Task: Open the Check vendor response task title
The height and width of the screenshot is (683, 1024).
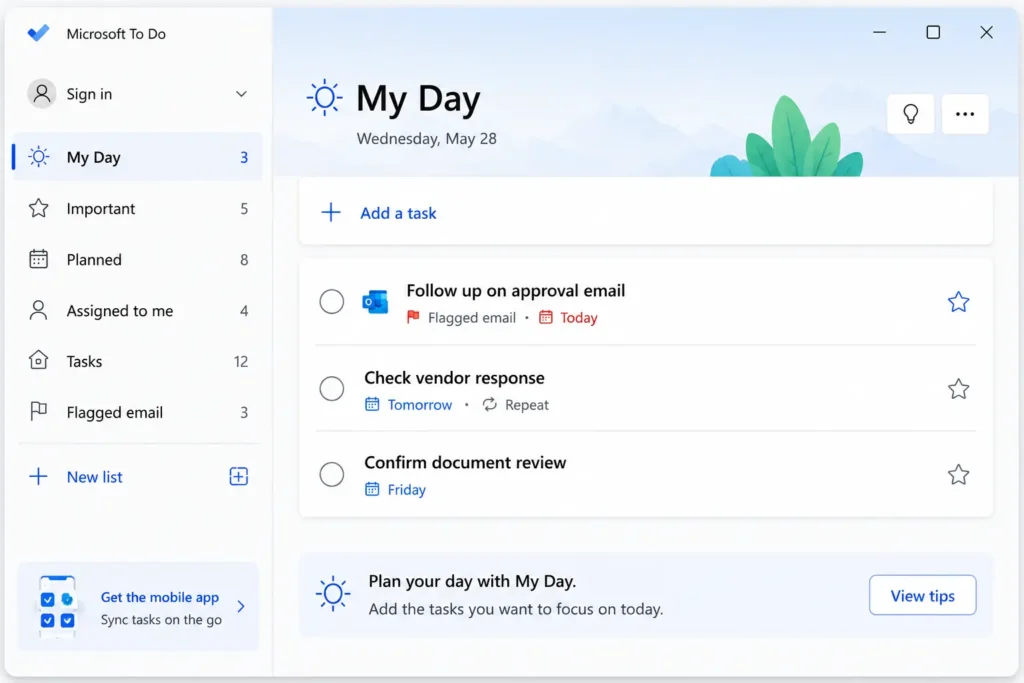Action: (x=454, y=378)
